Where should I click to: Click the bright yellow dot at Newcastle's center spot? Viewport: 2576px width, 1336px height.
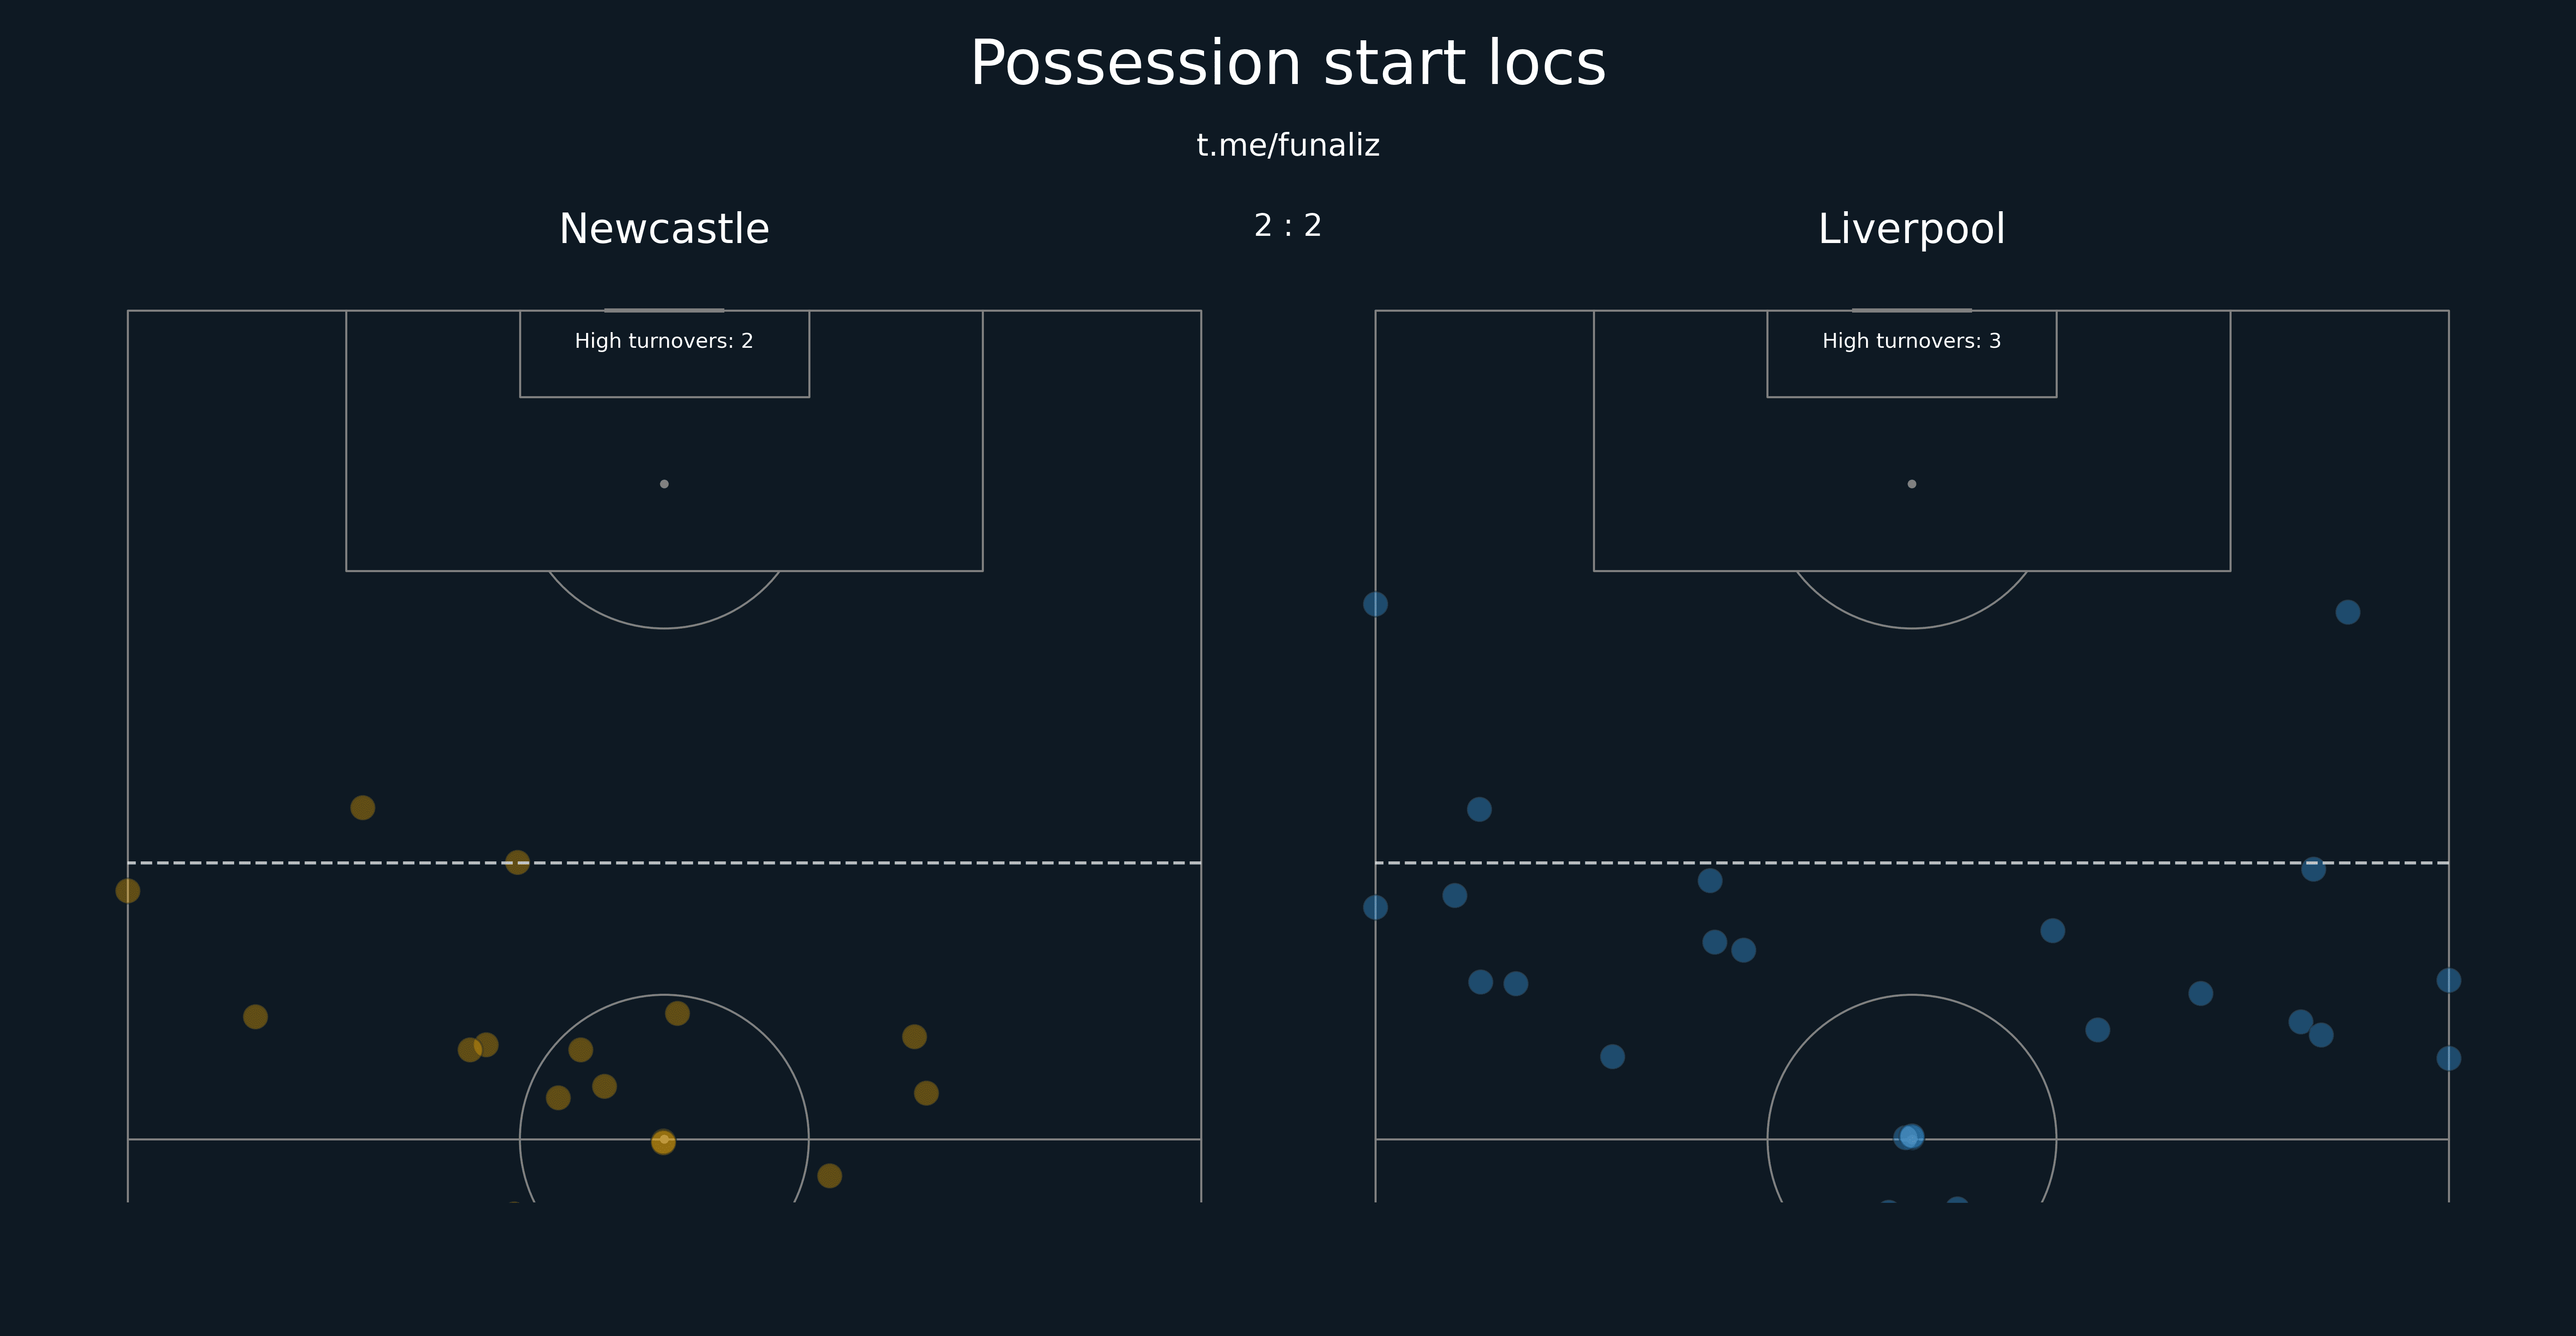[663, 1141]
